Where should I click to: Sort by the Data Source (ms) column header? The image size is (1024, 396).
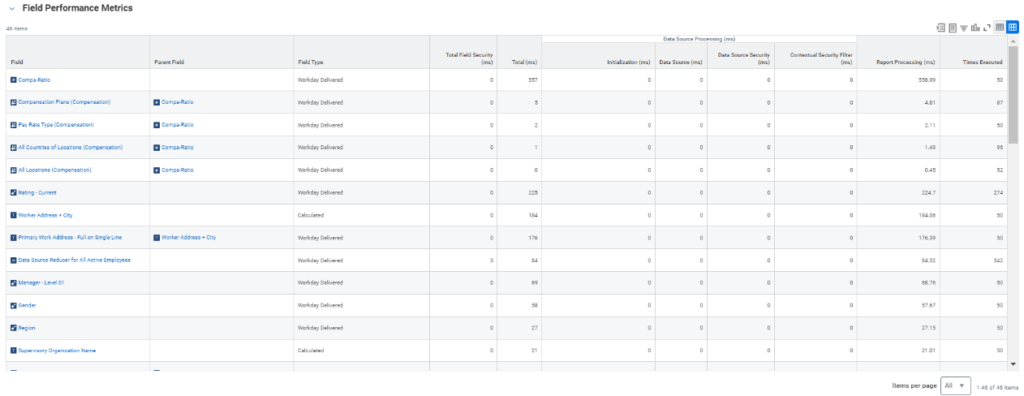(680, 63)
